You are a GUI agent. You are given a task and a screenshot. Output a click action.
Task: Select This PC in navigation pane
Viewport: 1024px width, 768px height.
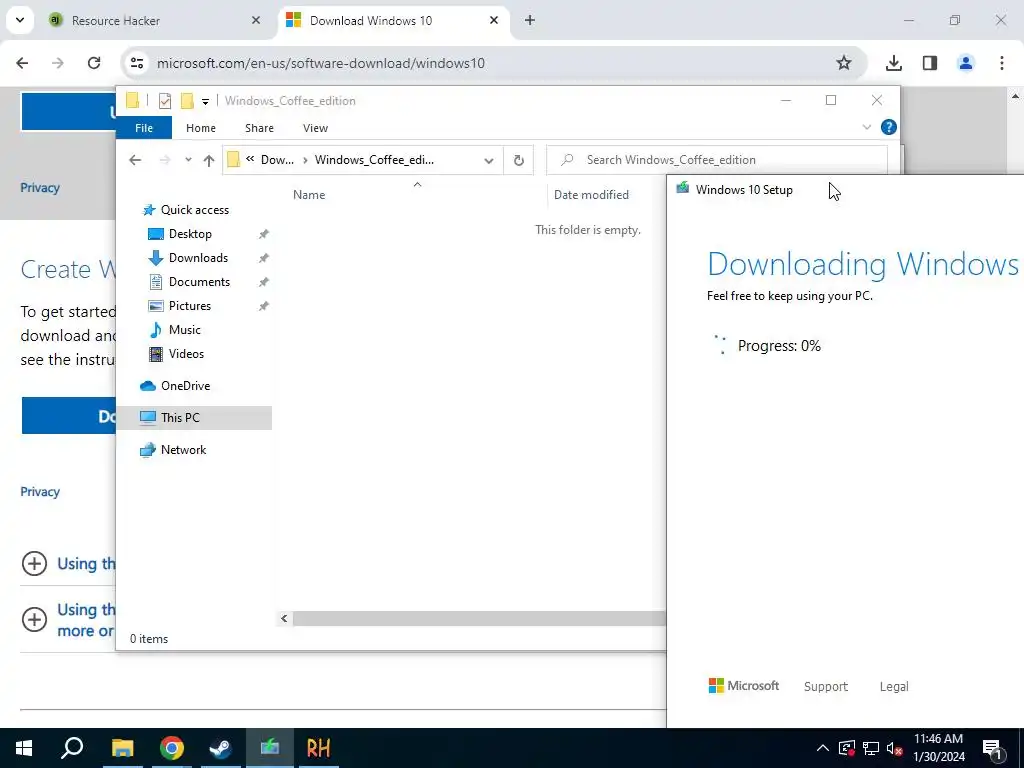coord(180,418)
